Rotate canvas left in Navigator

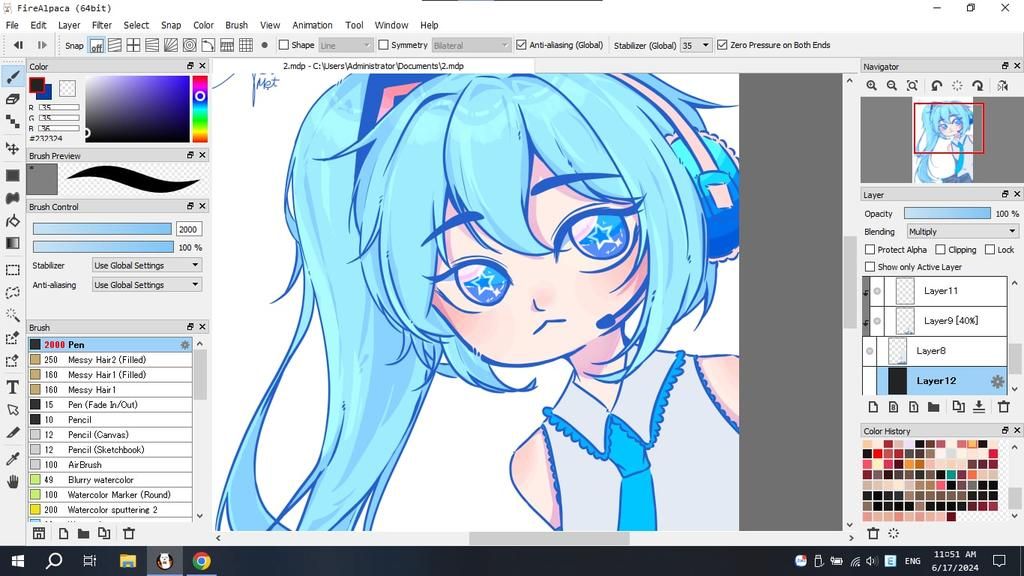point(936,86)
